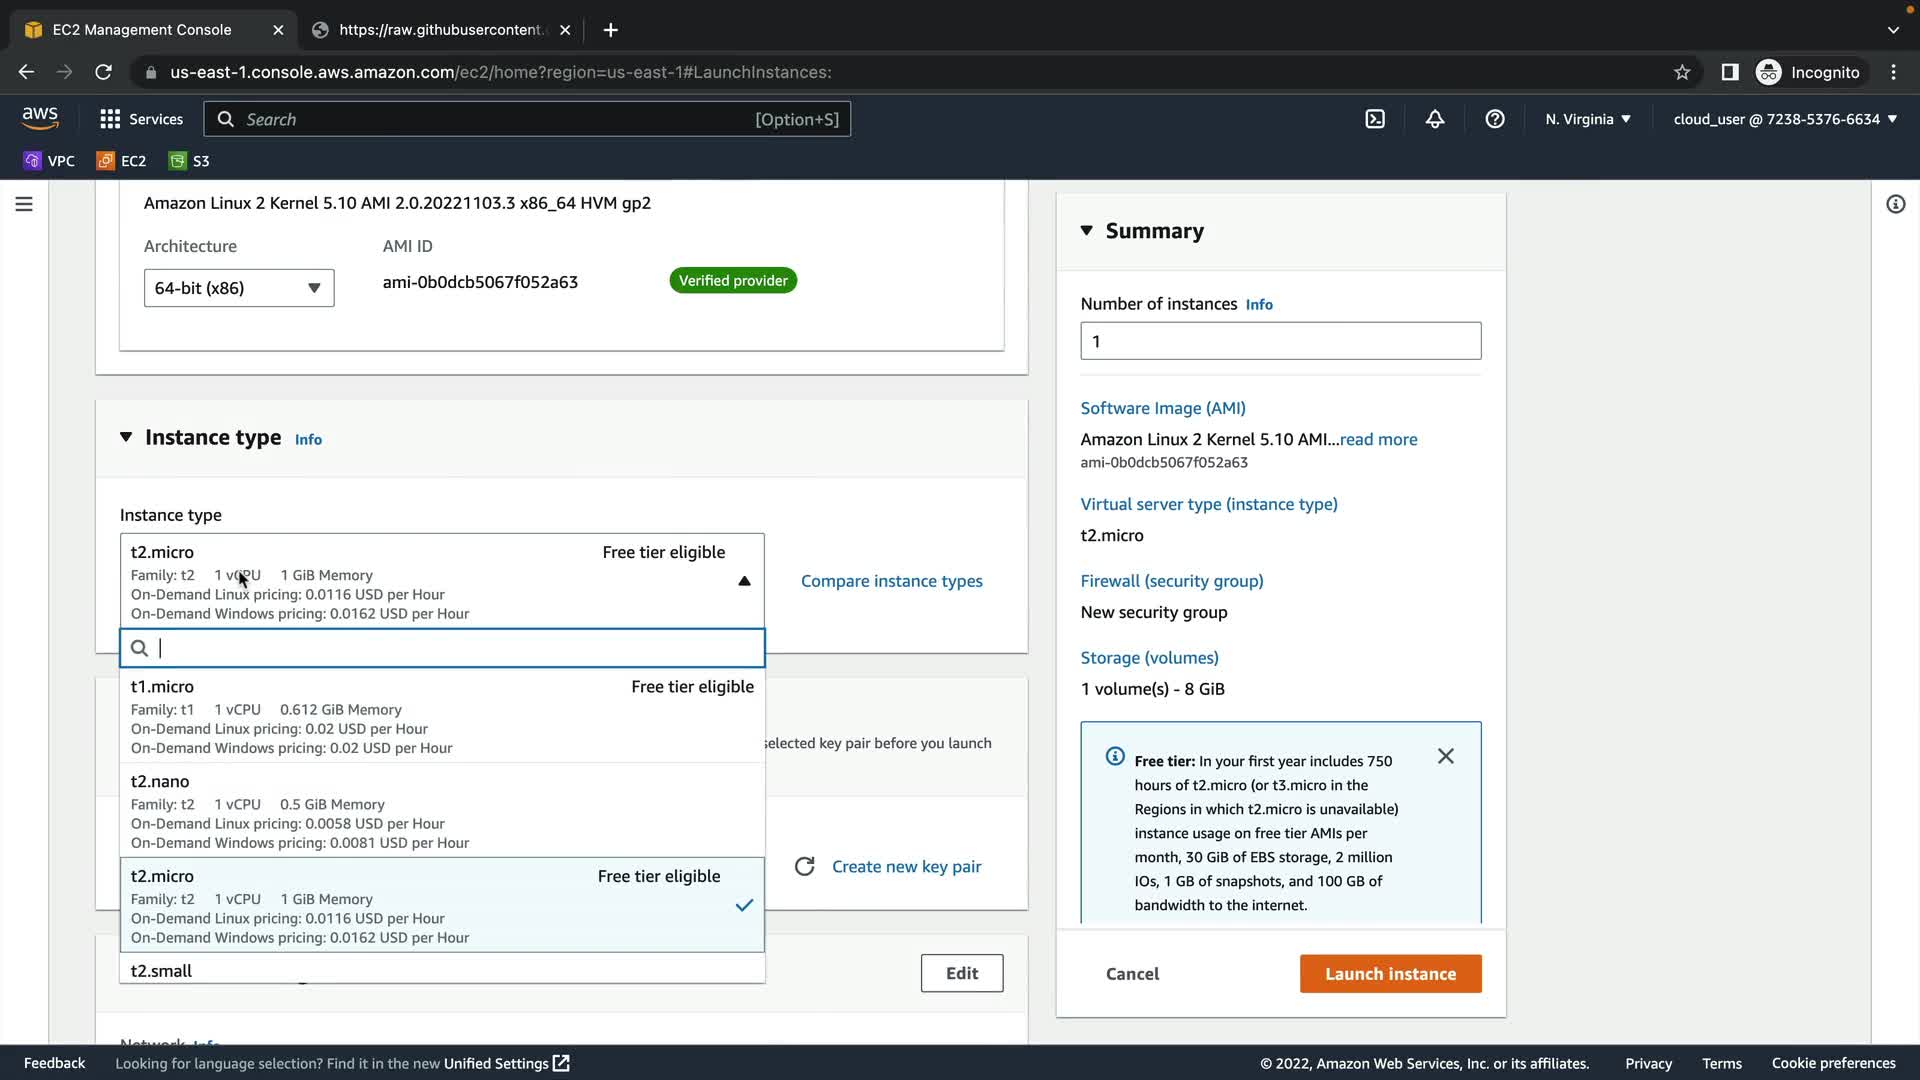This screenshot has height=1080, width=1920.
Task: Open the help question mark icon
Action: 1495,119
